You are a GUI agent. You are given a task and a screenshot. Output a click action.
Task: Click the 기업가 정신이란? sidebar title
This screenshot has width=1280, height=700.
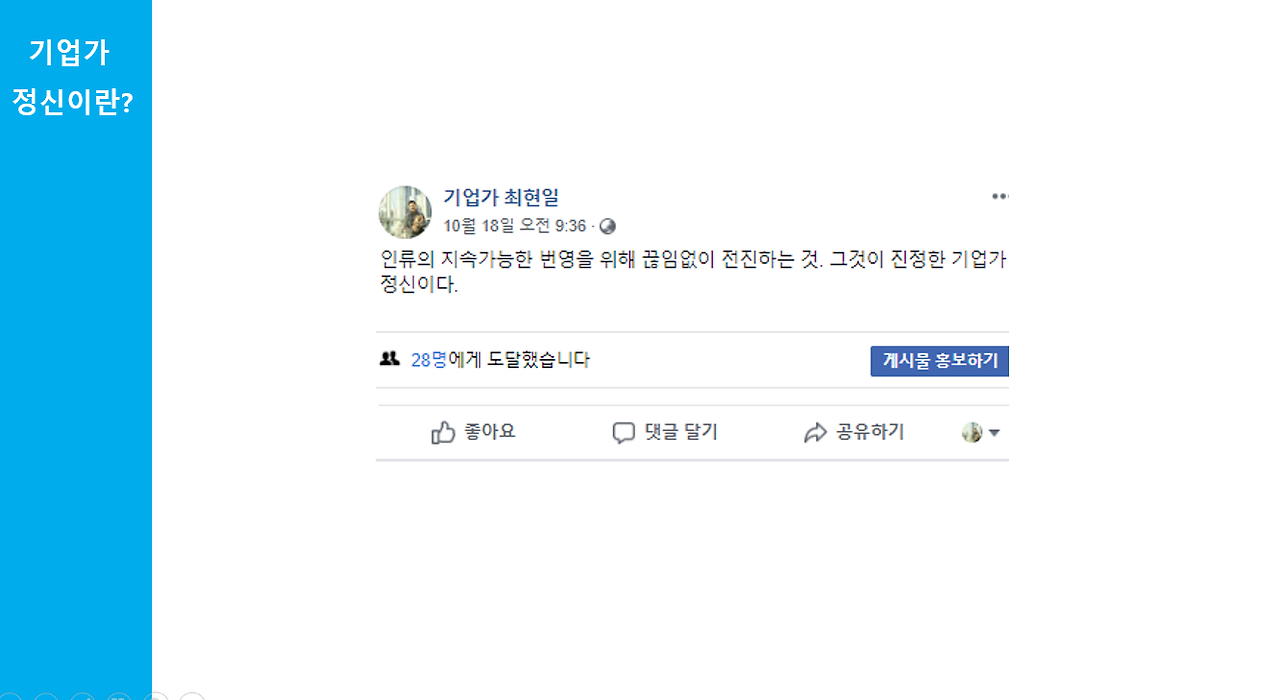(x=72, y=73)
